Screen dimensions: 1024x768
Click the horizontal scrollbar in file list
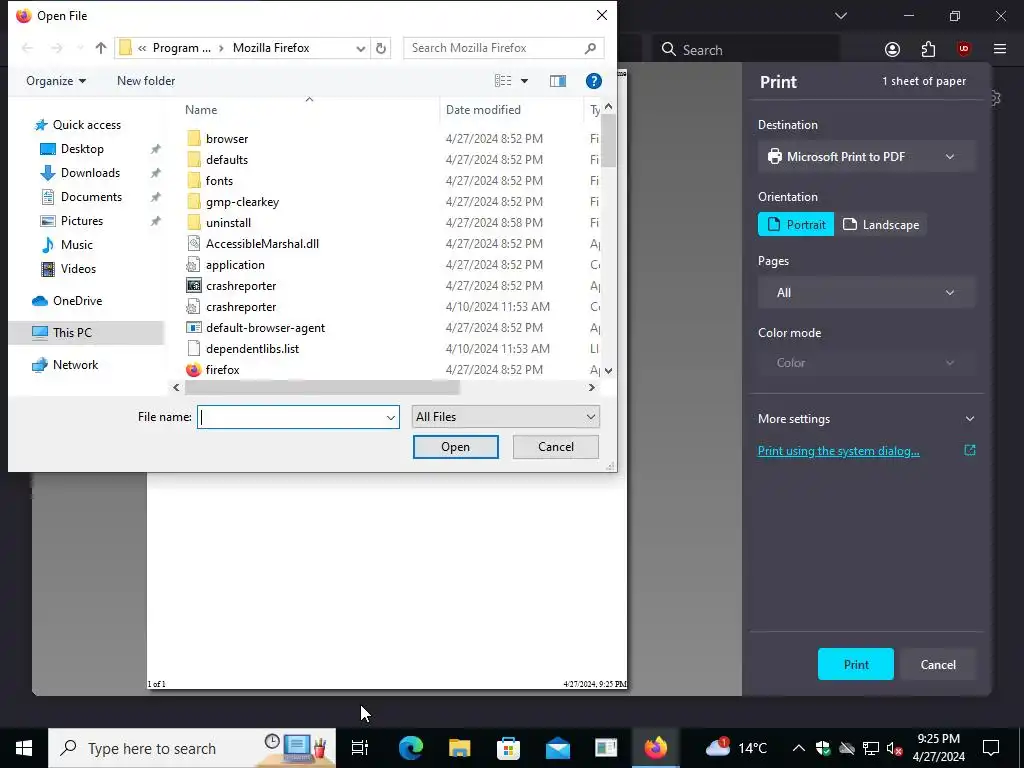click(x=322, y=387)
